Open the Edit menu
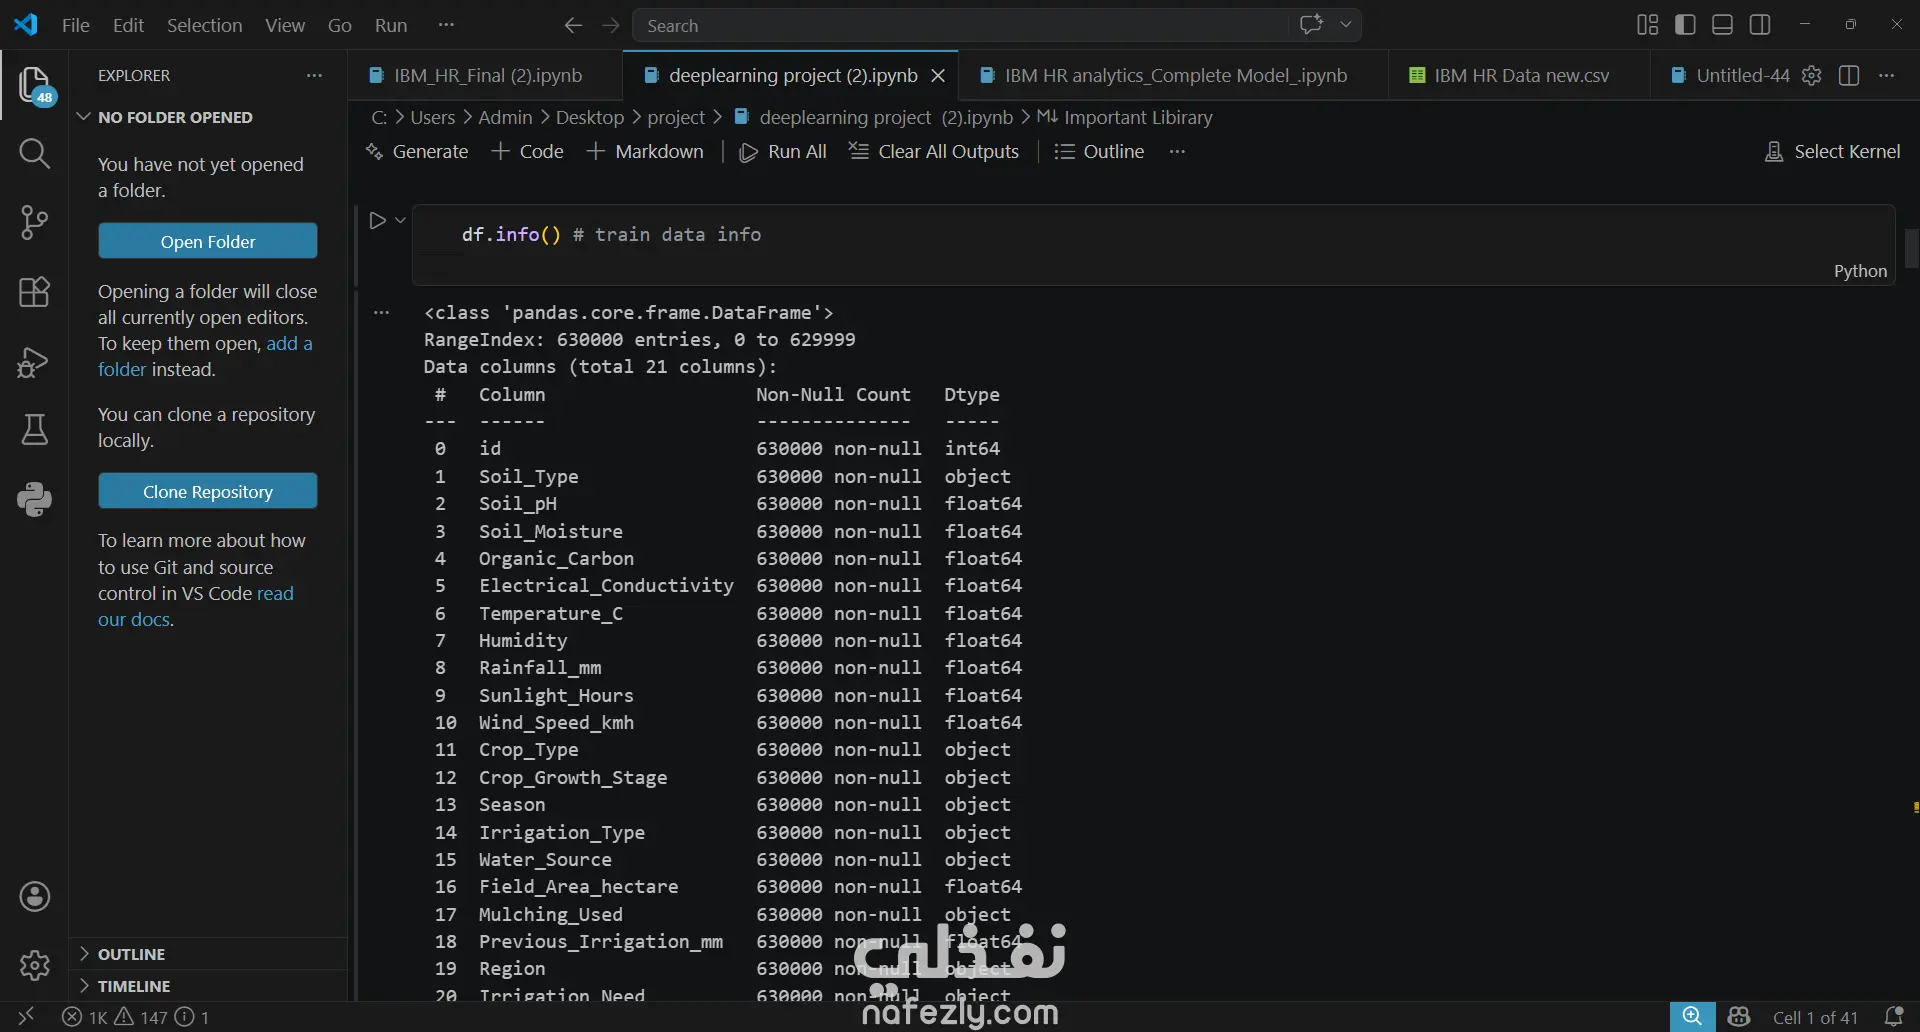The width and height of the screenshot is (1920, 1032). click(128, 25)
